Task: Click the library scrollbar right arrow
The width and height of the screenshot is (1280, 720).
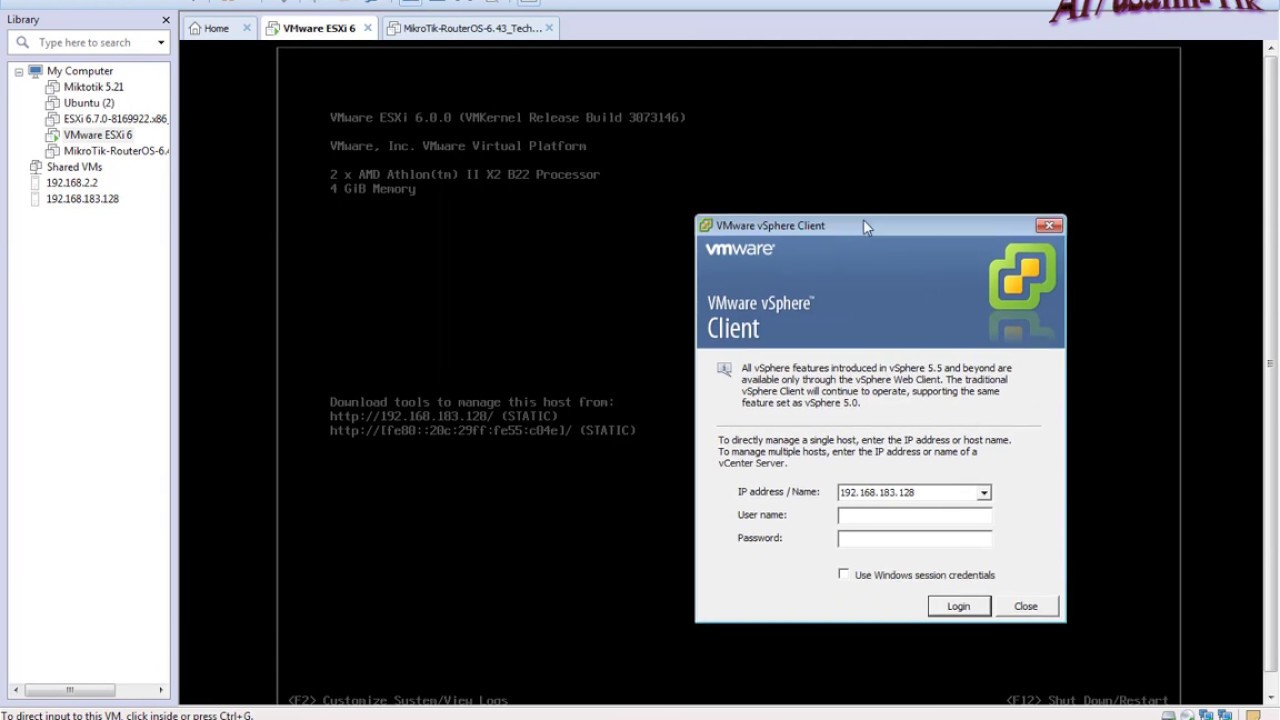Action: tap(161, 689)
